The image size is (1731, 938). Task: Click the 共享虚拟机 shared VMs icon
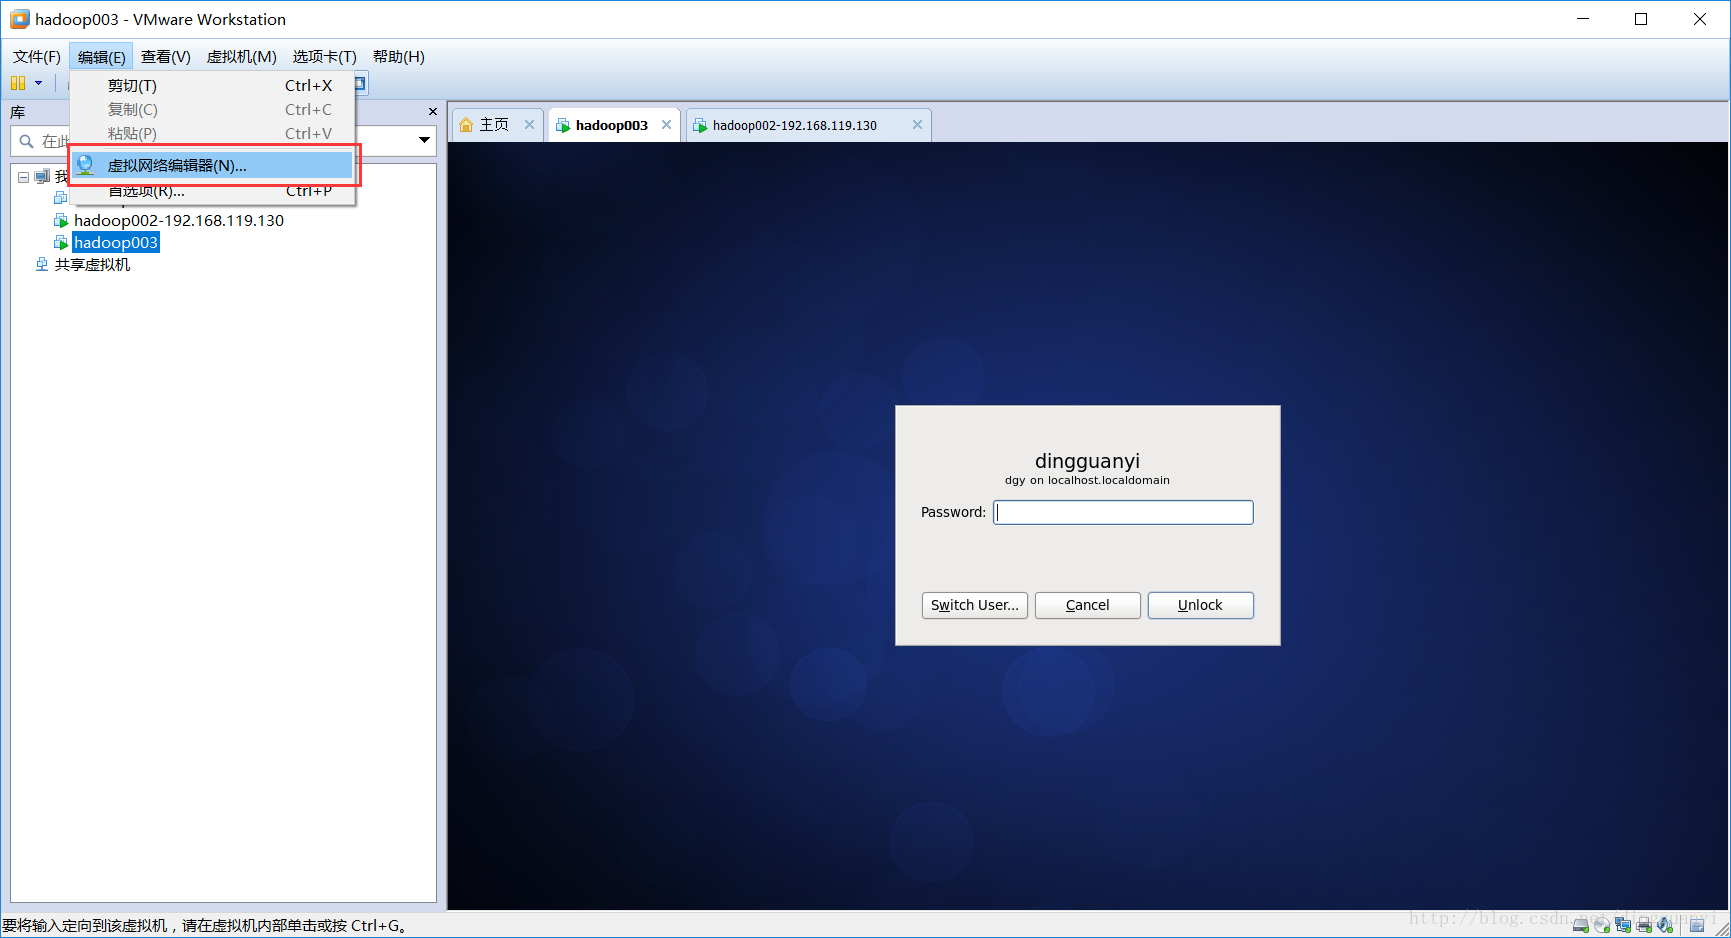point(42,264)
